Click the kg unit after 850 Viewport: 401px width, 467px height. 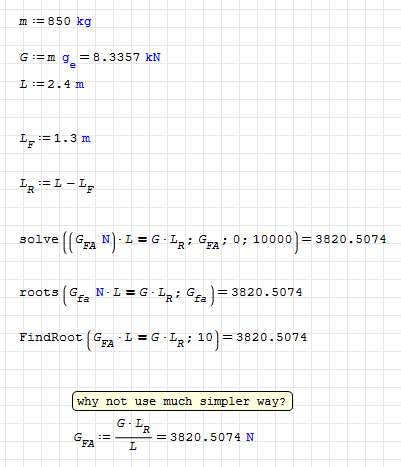84,21
